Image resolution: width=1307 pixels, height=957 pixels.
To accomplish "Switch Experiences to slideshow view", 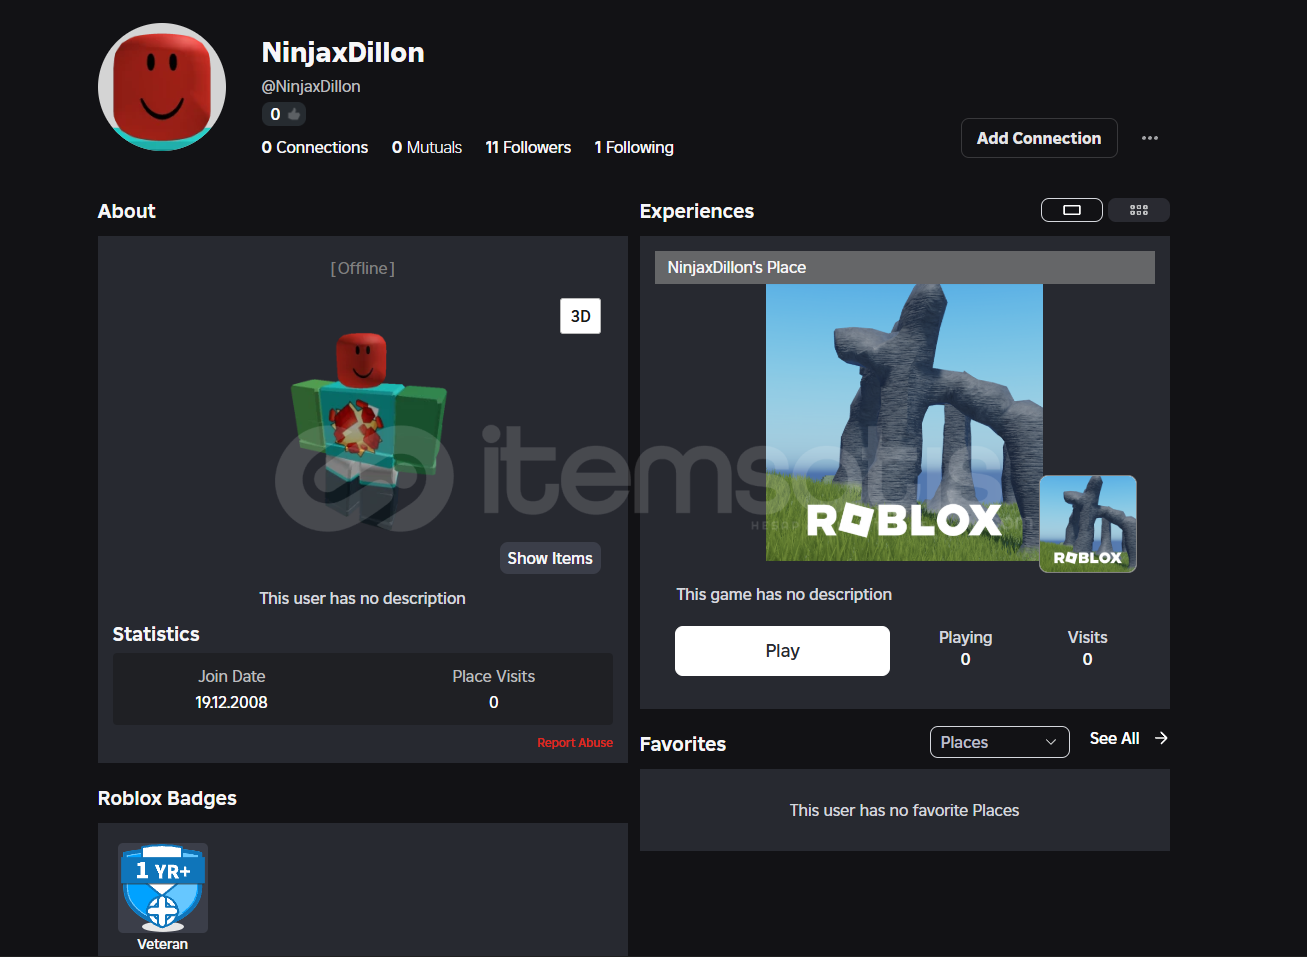I will (x=1072, y=210).
